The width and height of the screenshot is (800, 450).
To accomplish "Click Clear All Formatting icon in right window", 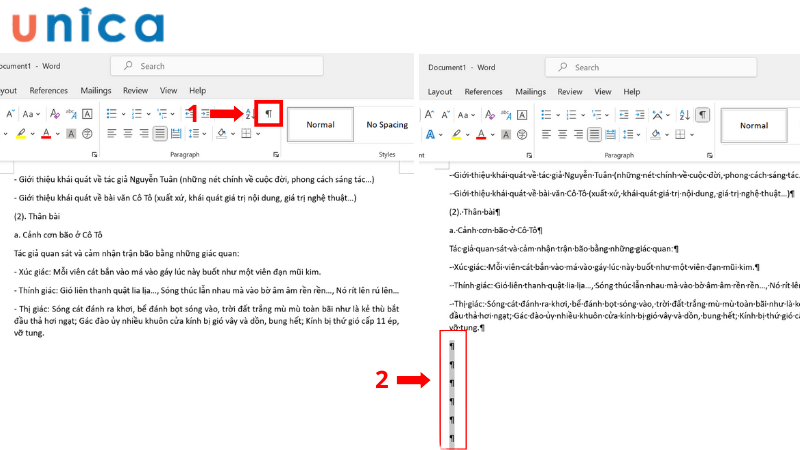I will tap(489, 115).
